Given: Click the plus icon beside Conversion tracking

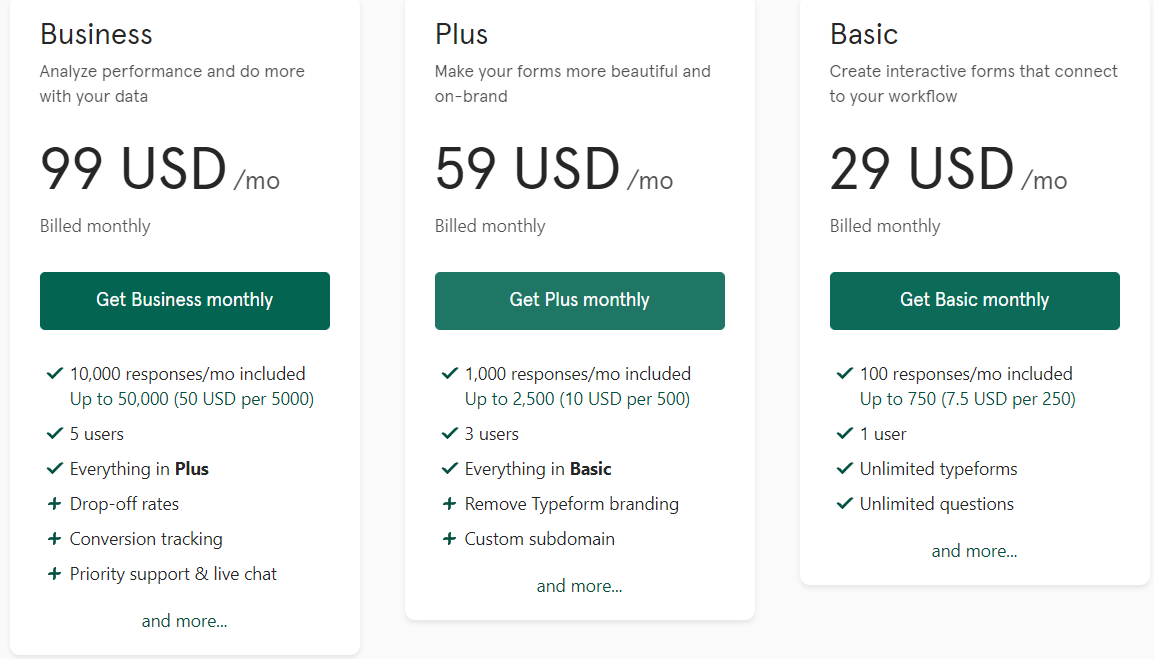Looking at the screenshot, I should (x=55, y=539).
